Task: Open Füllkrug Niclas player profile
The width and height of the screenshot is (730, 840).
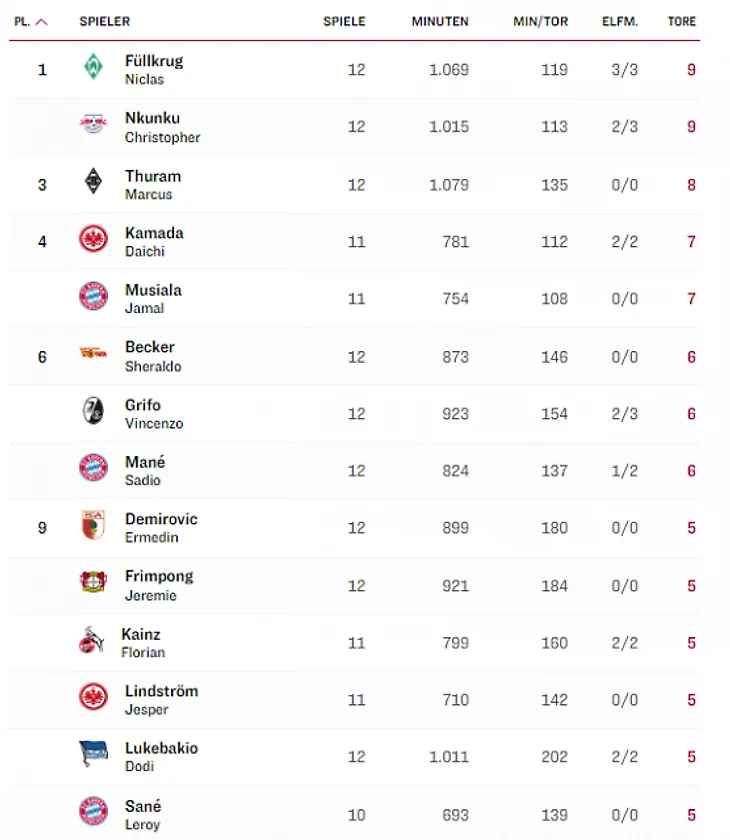Action: 154,70
